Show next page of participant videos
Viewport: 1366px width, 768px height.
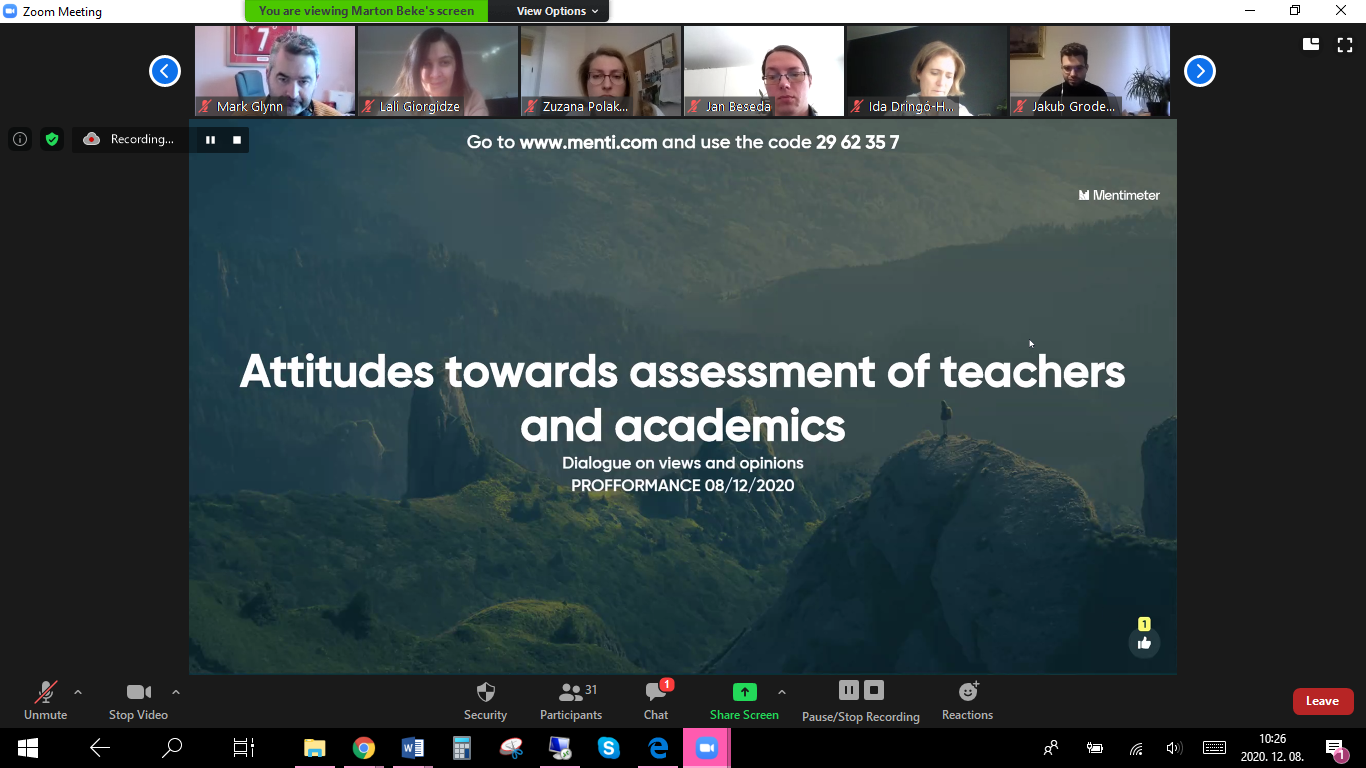click(1199, 71)
